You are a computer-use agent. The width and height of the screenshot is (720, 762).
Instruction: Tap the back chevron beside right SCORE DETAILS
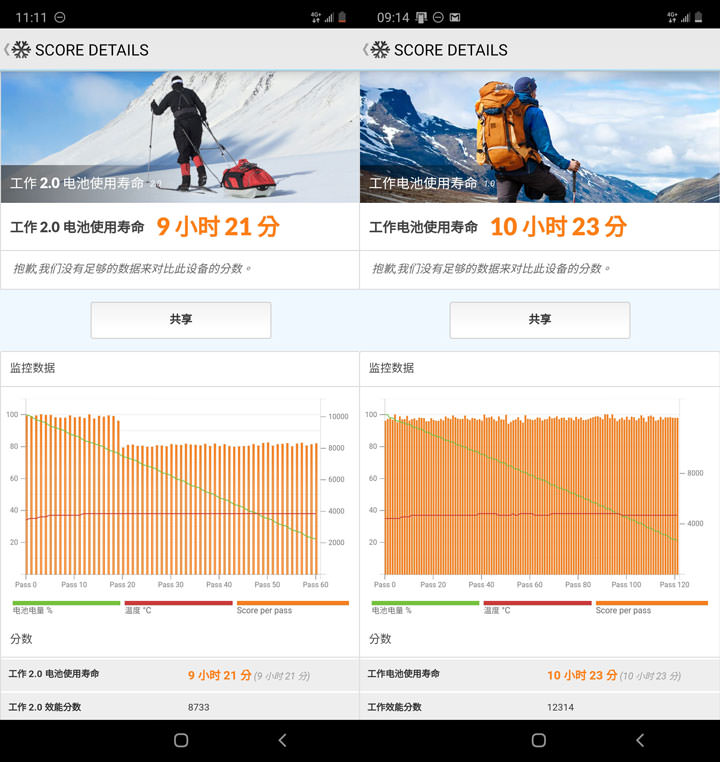(365, 50)
